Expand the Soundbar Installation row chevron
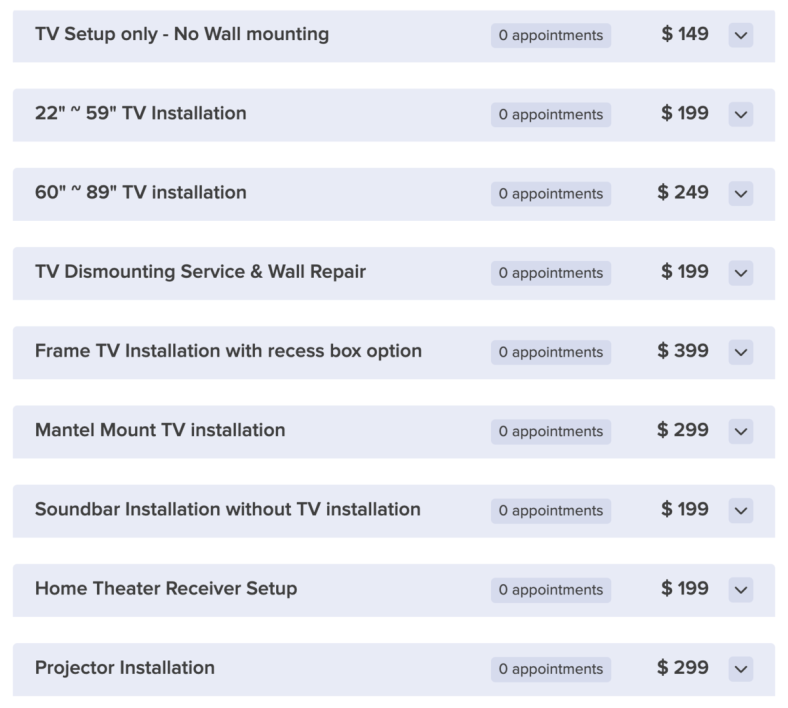 click(740, 510)
